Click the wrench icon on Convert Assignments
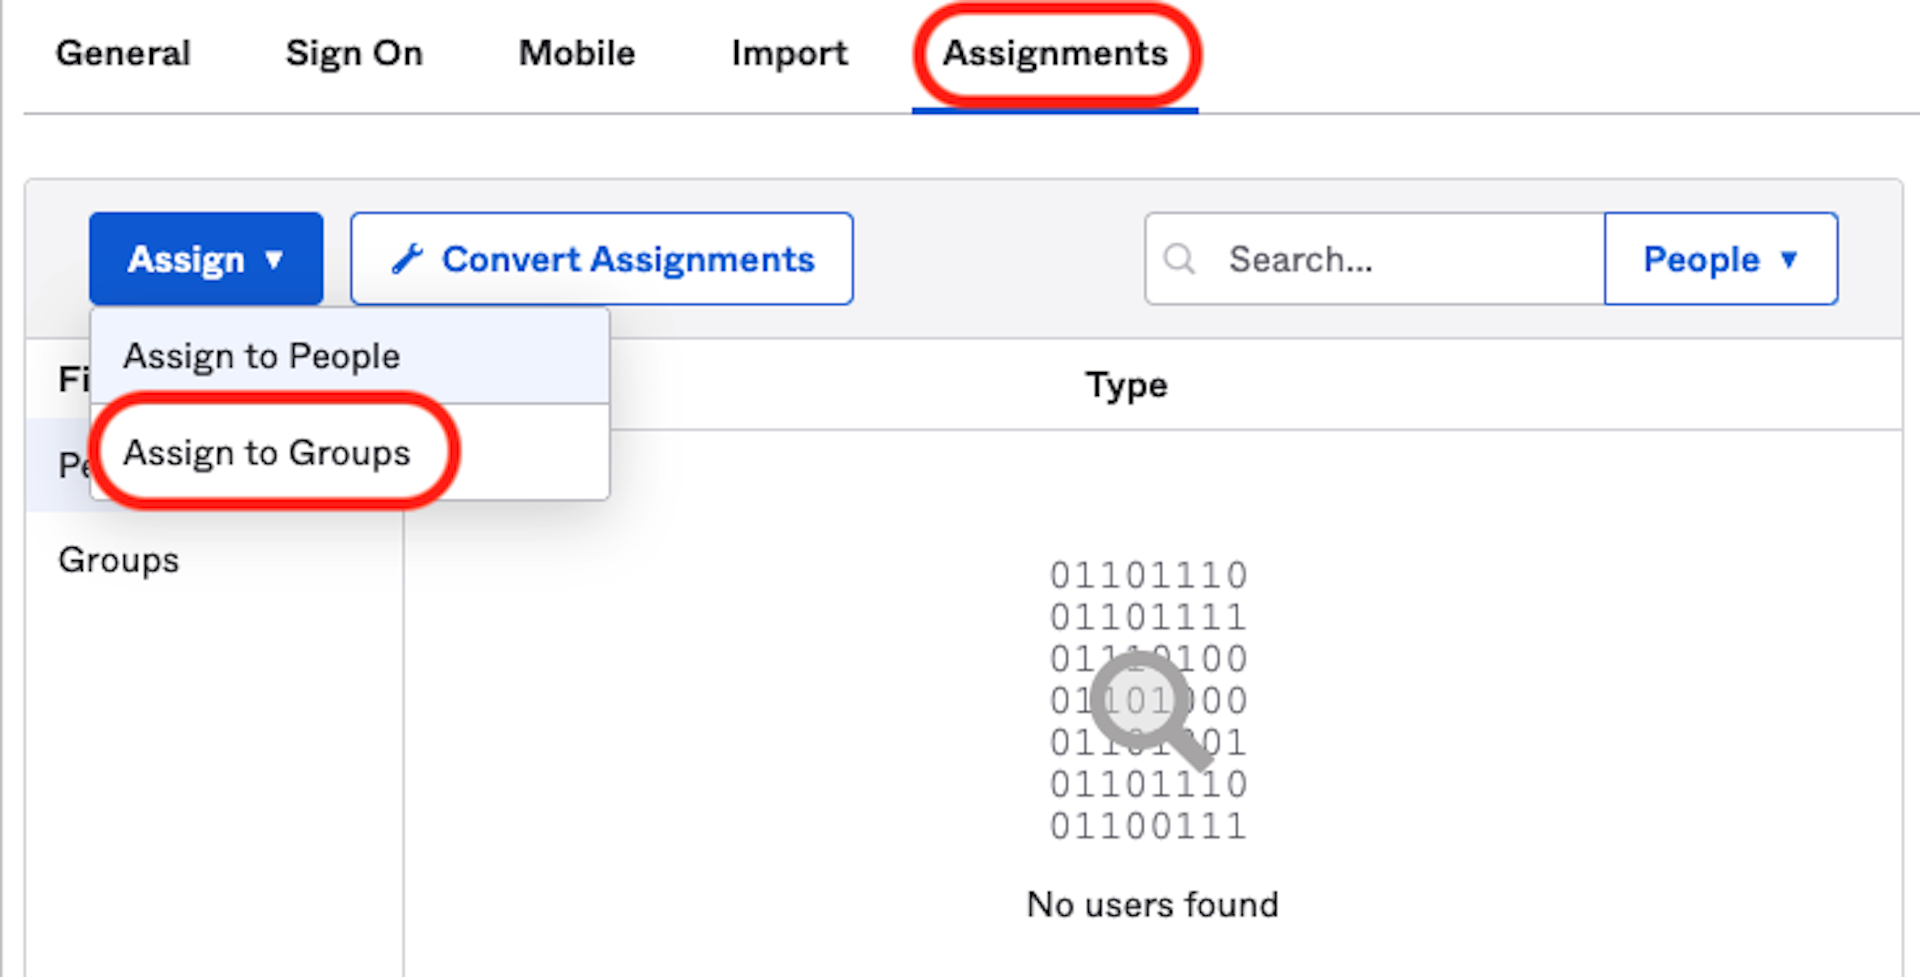 coord(407,259)
